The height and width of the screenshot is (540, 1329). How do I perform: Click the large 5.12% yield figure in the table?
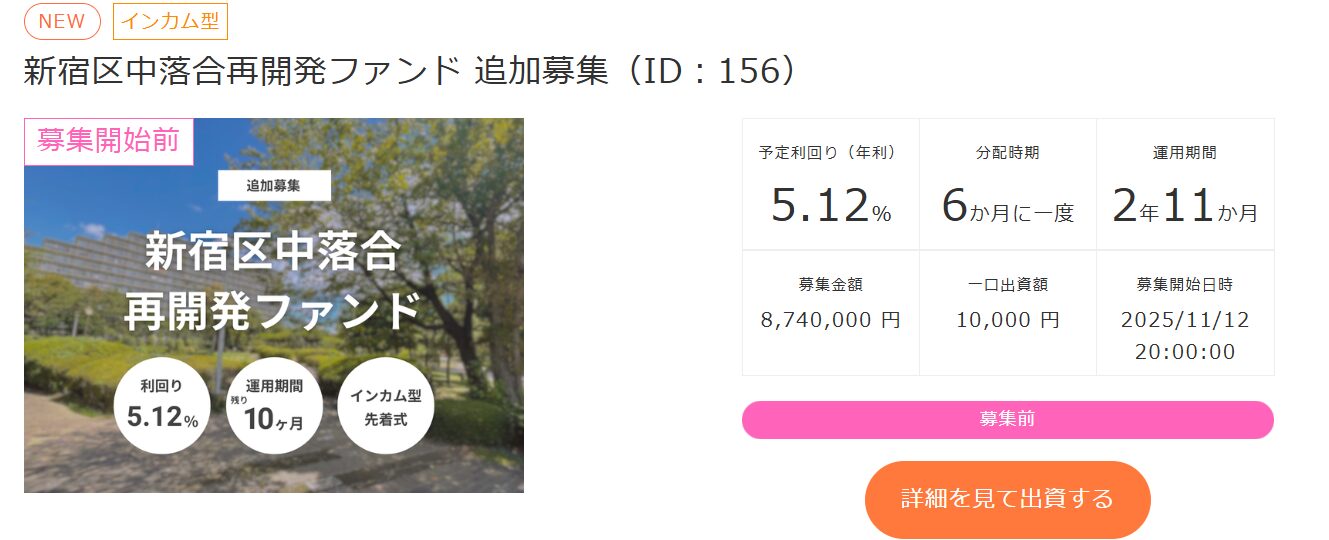(x=829, y=206)
